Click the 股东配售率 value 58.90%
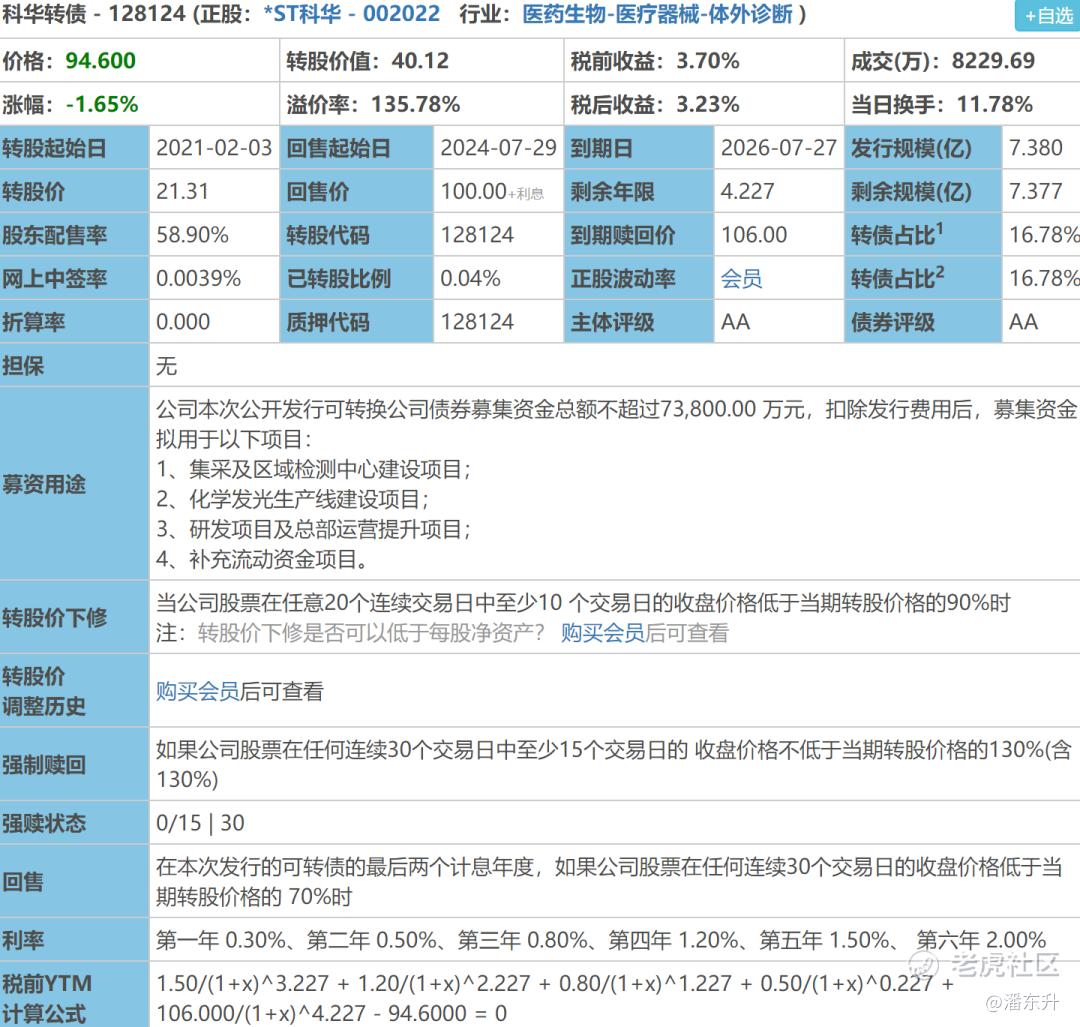Viewport: 1080px width, 1027px height. pos(192,235)
